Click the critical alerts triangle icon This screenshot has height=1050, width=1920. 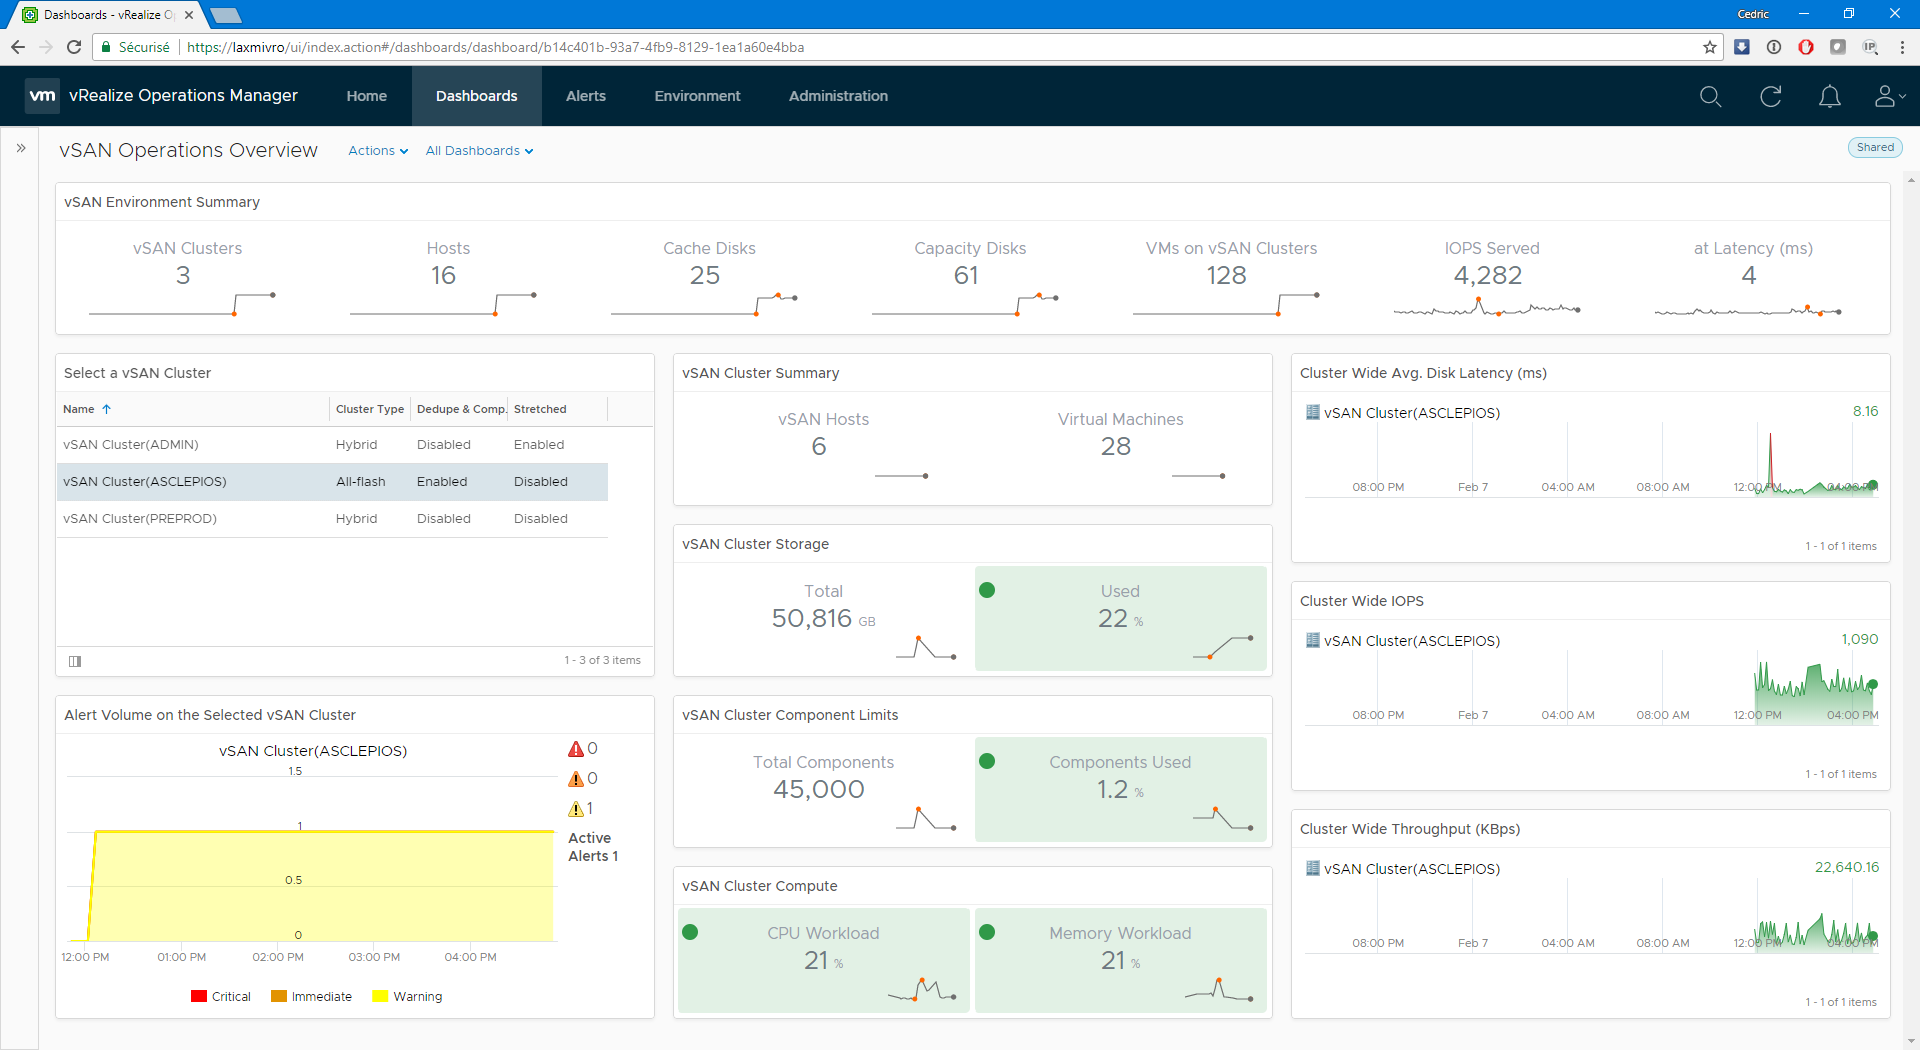576,749
